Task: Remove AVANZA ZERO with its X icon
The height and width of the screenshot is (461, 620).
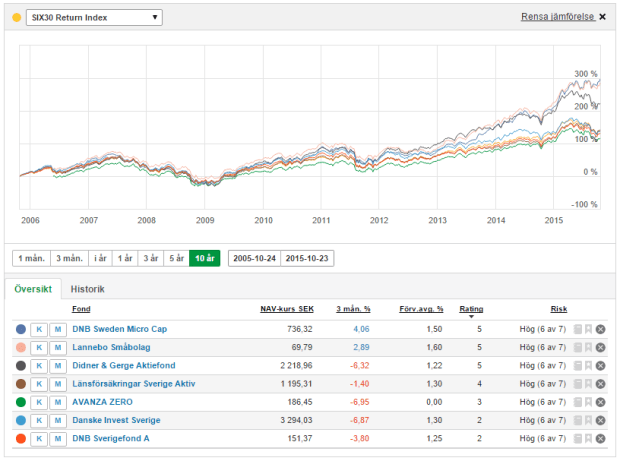Action: pos(601,401)
